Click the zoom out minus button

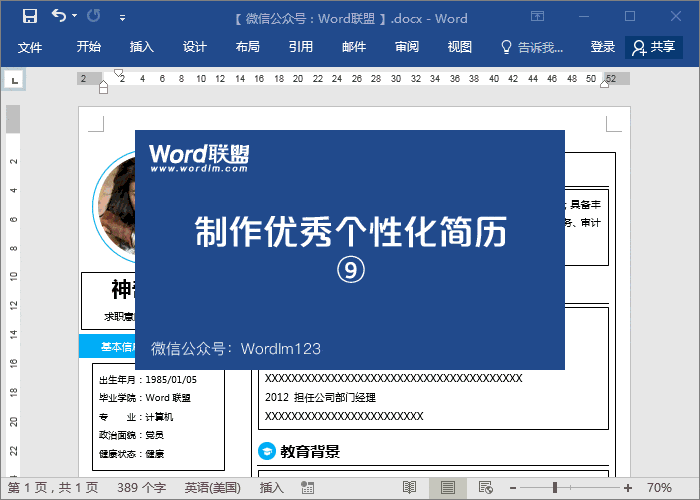click(513, 488)
